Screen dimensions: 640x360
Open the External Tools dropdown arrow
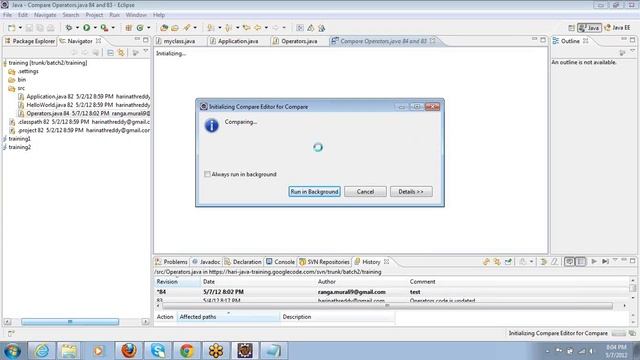(113, 28)
